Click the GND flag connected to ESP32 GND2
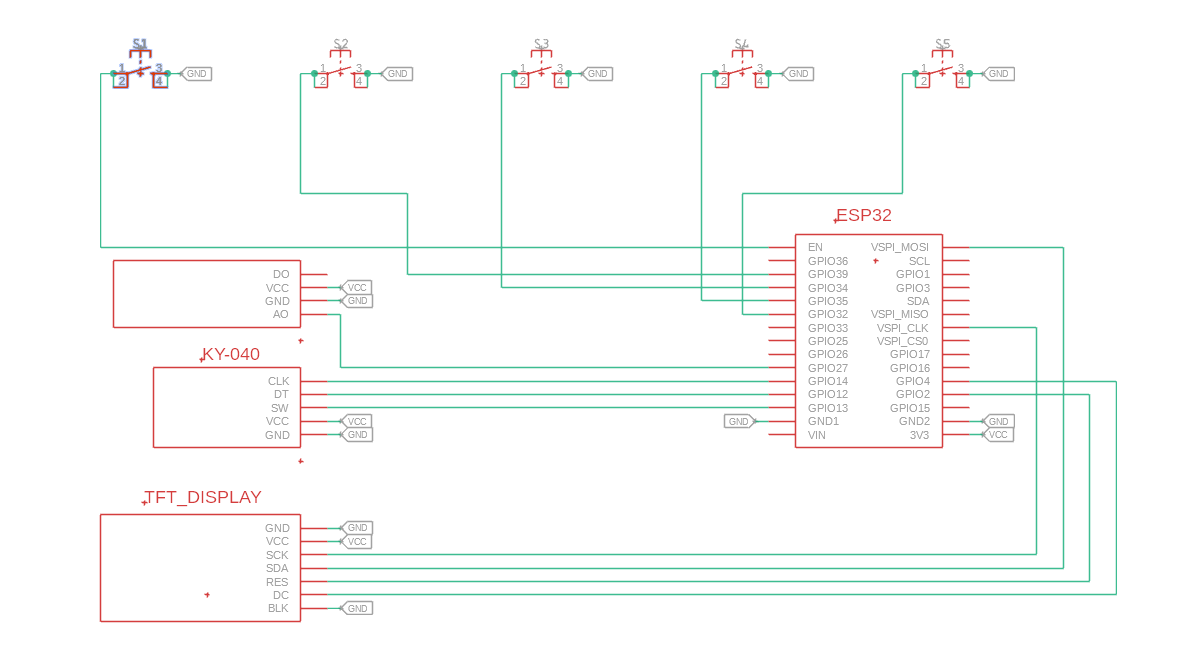 tap(998, 421)
